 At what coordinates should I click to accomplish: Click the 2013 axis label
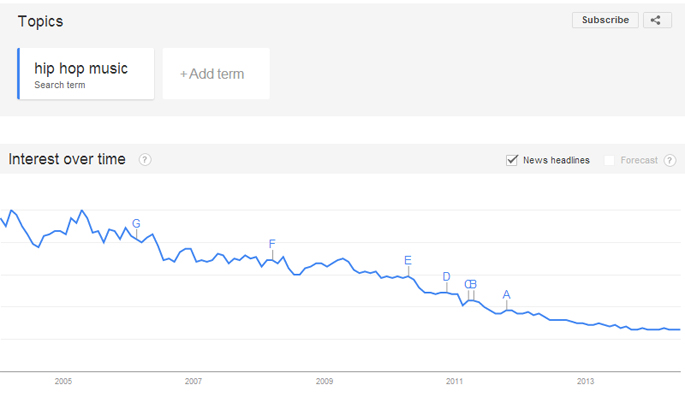click(585, 381)
